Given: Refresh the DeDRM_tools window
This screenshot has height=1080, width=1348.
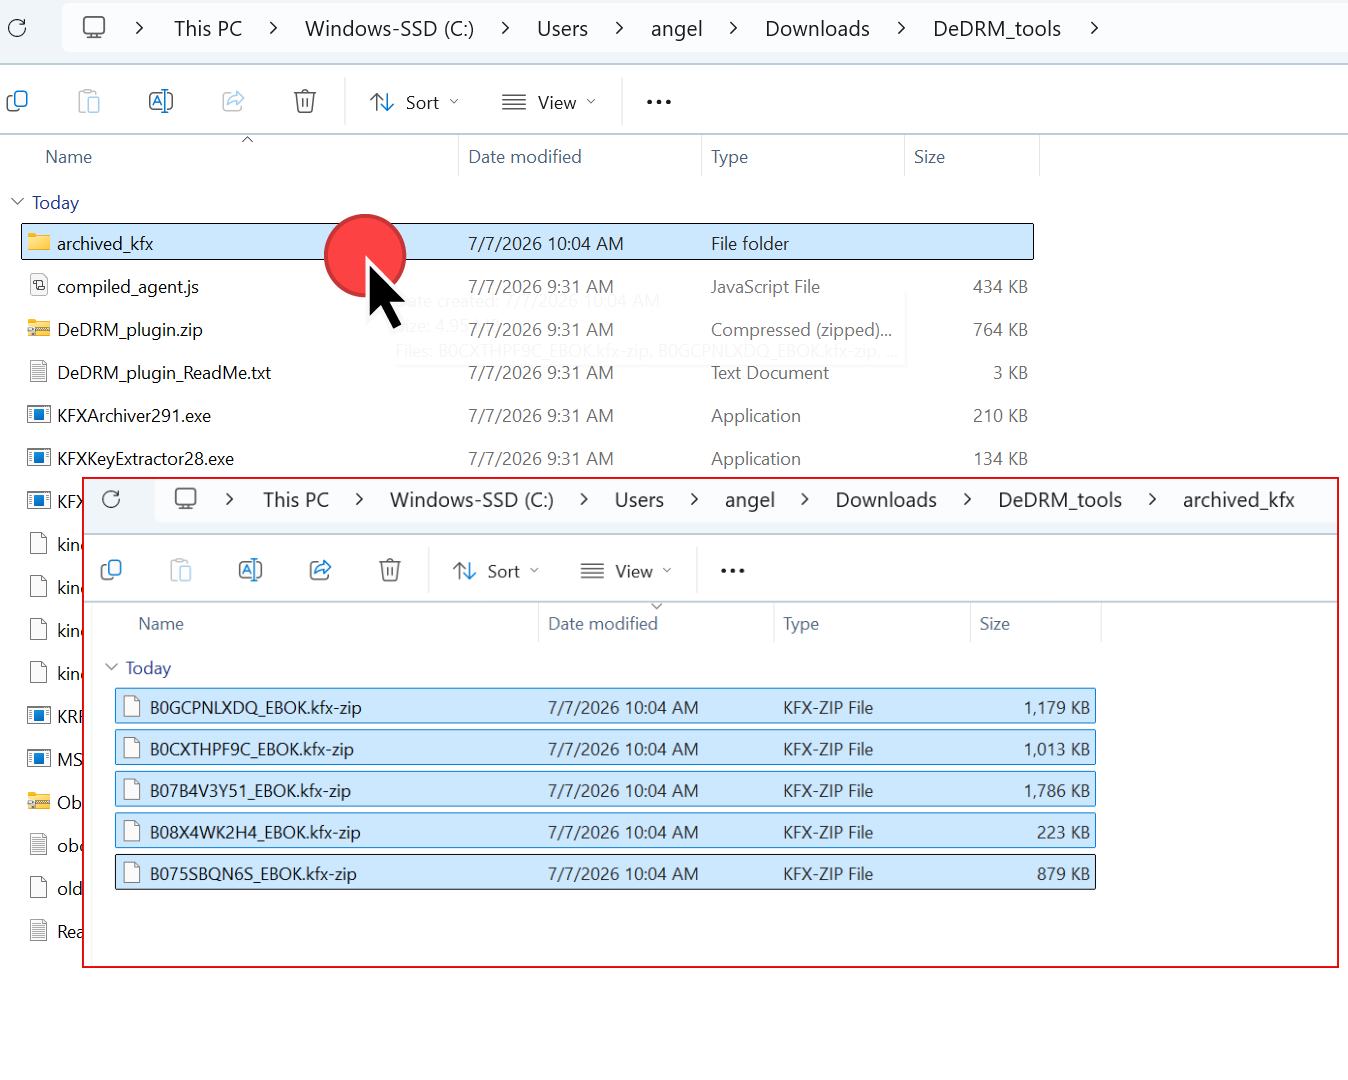Looking at the screenshot, I should coord(17,28).
